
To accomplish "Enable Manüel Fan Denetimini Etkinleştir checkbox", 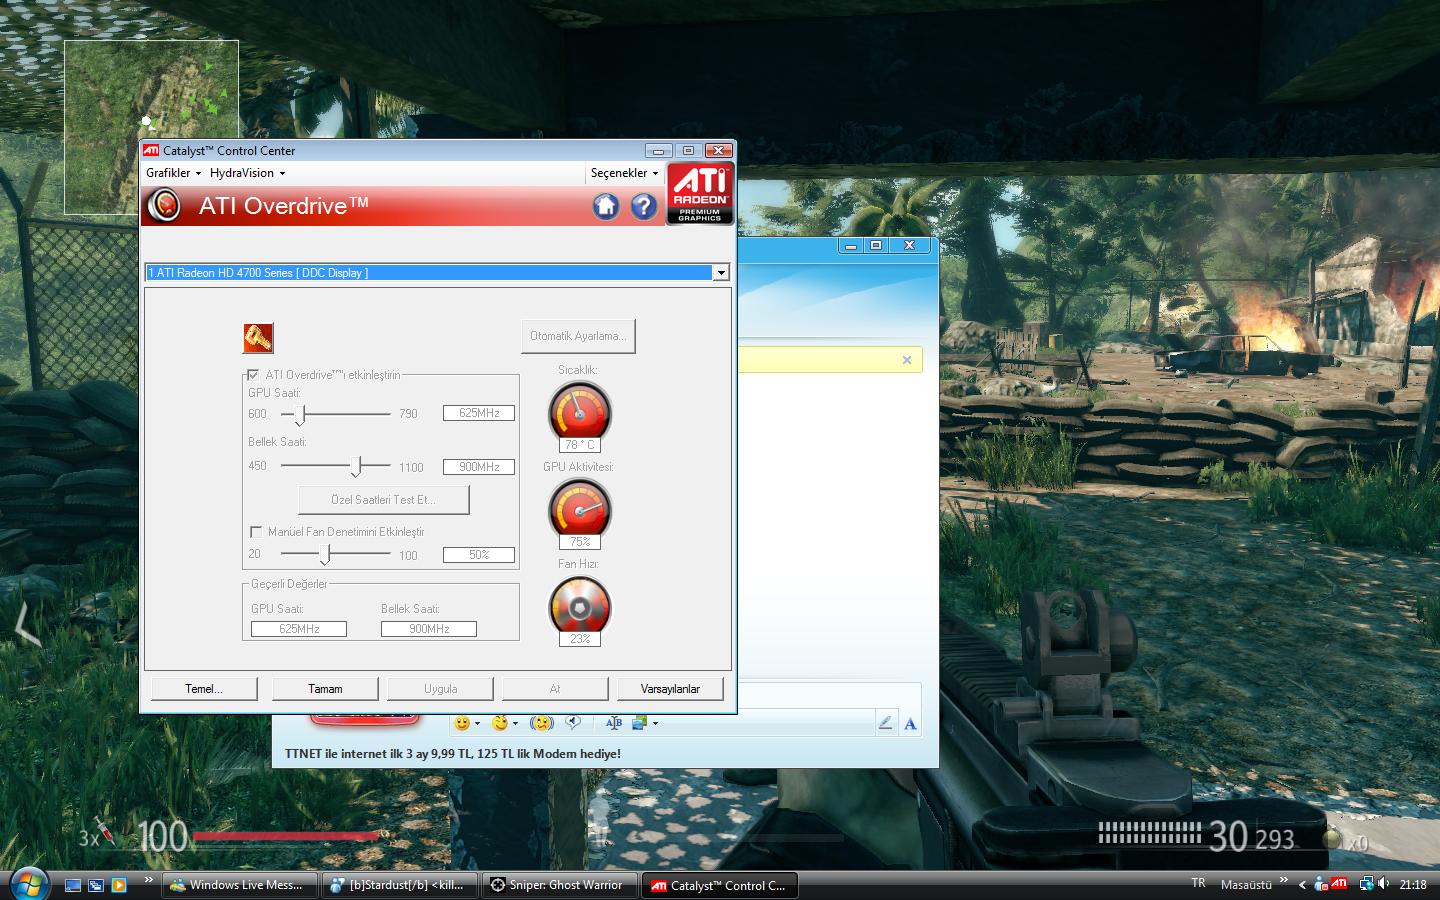I will [256, 532].
